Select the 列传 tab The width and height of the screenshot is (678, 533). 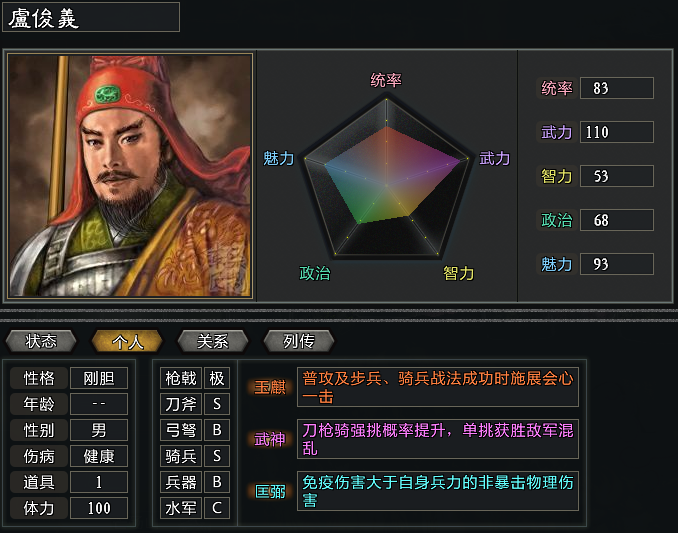pos(298,341)
